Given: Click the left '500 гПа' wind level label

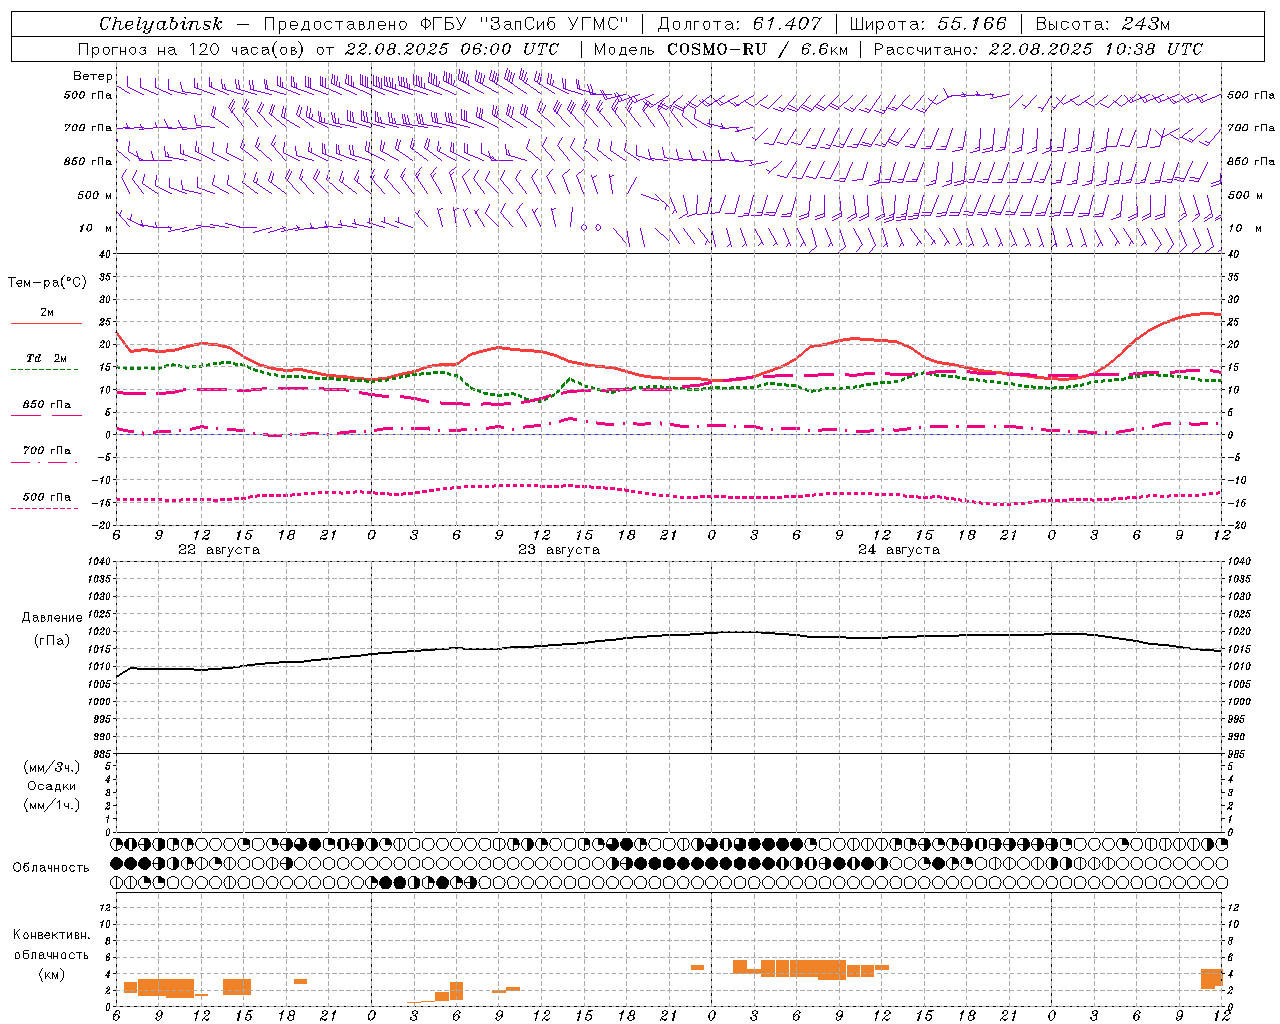Looking at the screenshot, I should pos(88,95).
